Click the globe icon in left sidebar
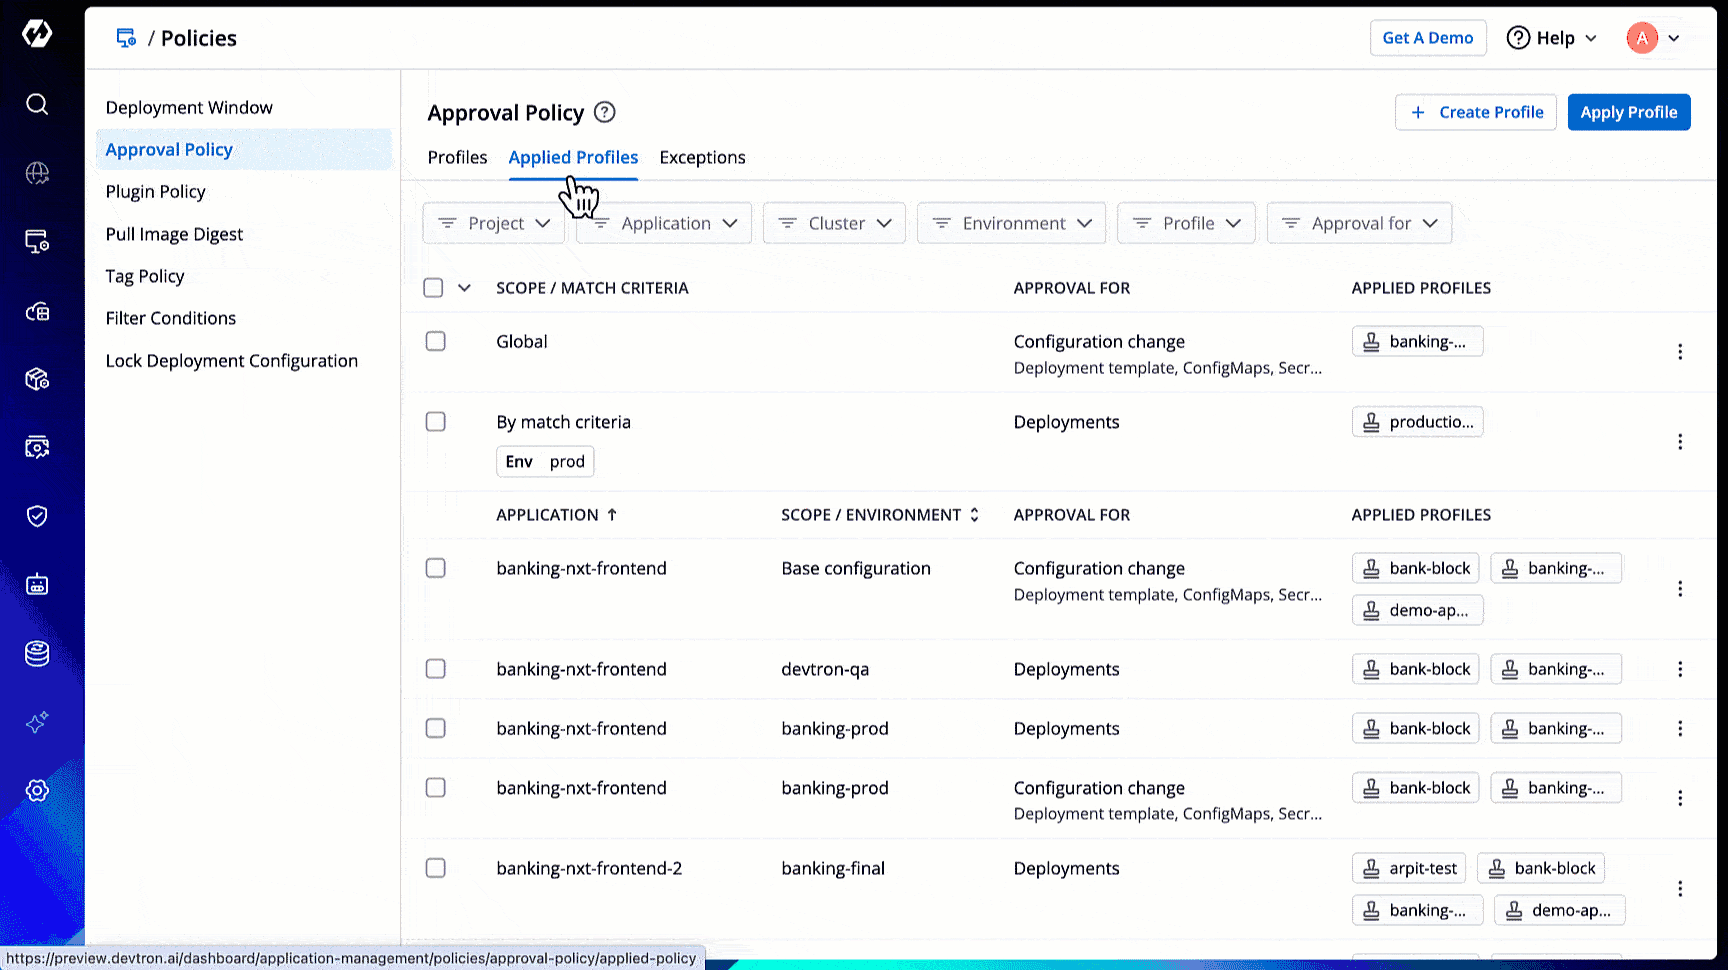The height and width of the screenshot is (970, 1728). [37, 173]
